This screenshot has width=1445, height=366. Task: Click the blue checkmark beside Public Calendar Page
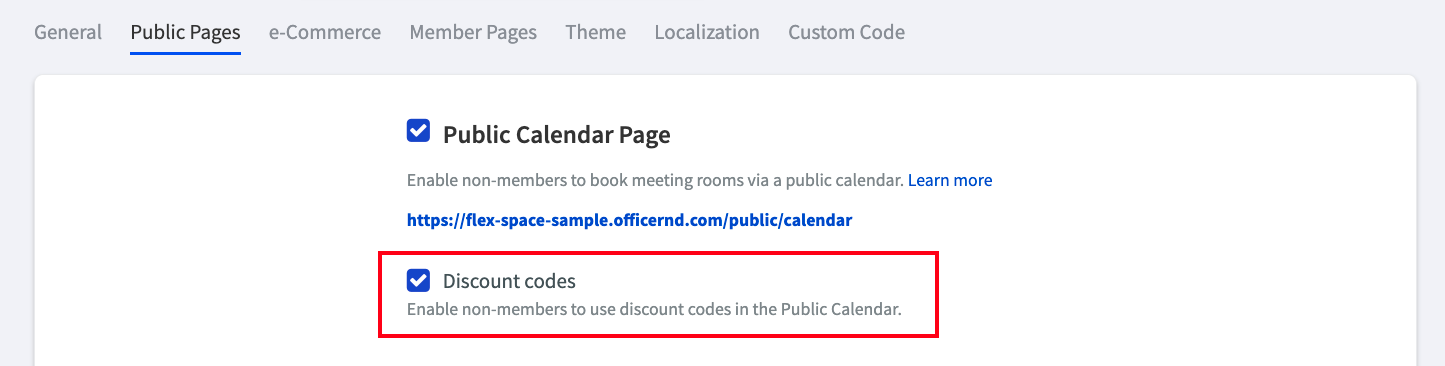pos(418,131)
